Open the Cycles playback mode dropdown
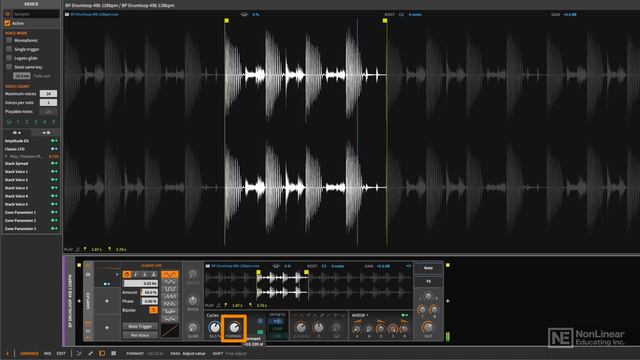The width and height of the screenshot is (640, 360). pyautogui.click(x=213, y=315)
